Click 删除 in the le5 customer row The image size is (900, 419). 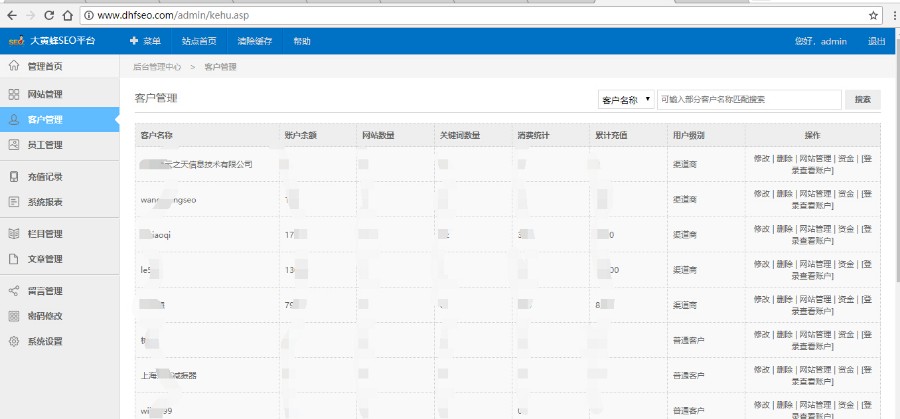pos(784,264)
